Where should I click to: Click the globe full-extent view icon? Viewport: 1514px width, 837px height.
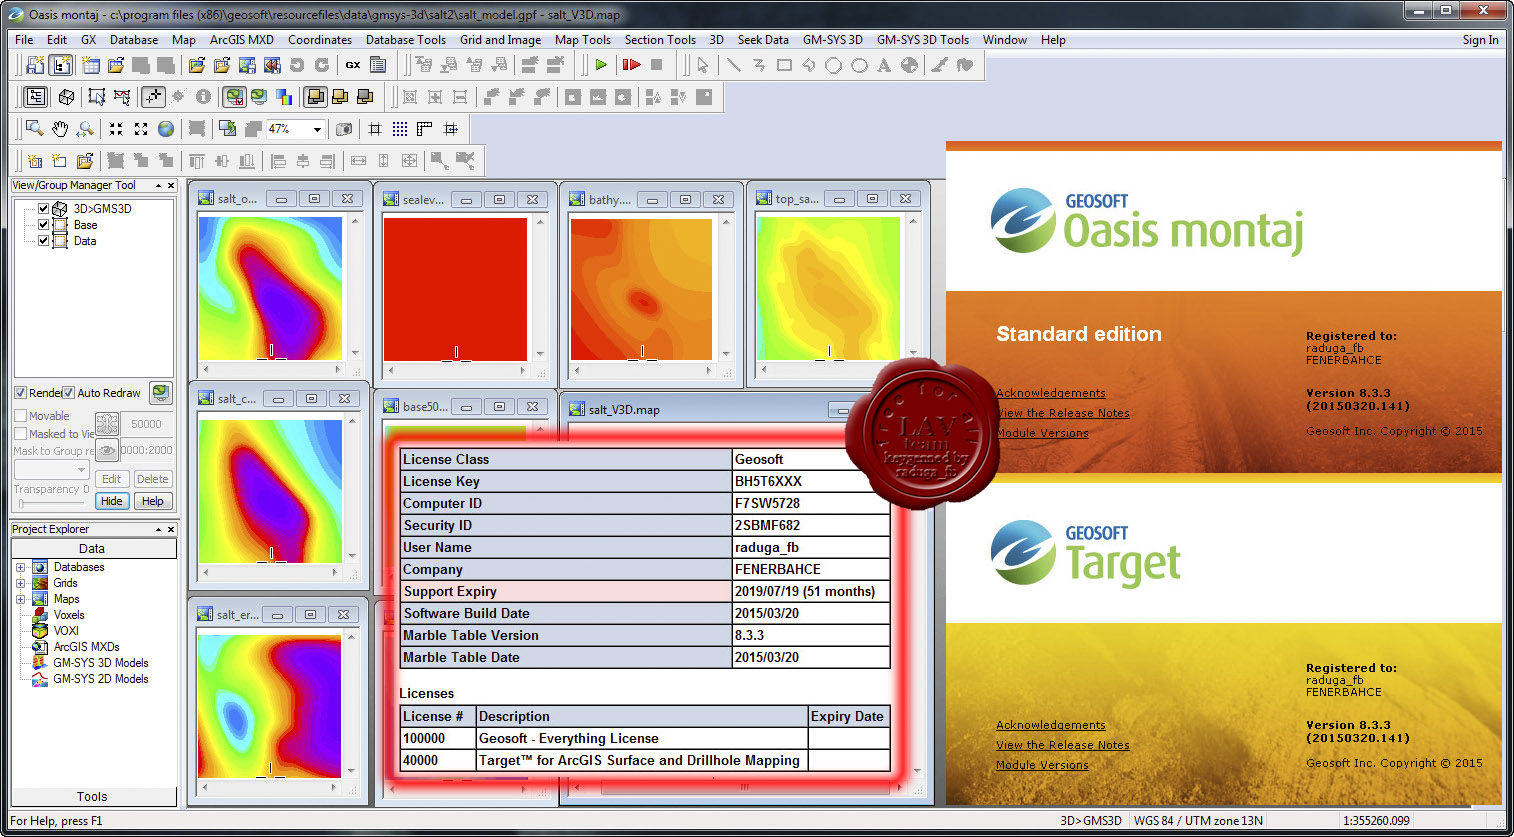[x=166, y=129]
